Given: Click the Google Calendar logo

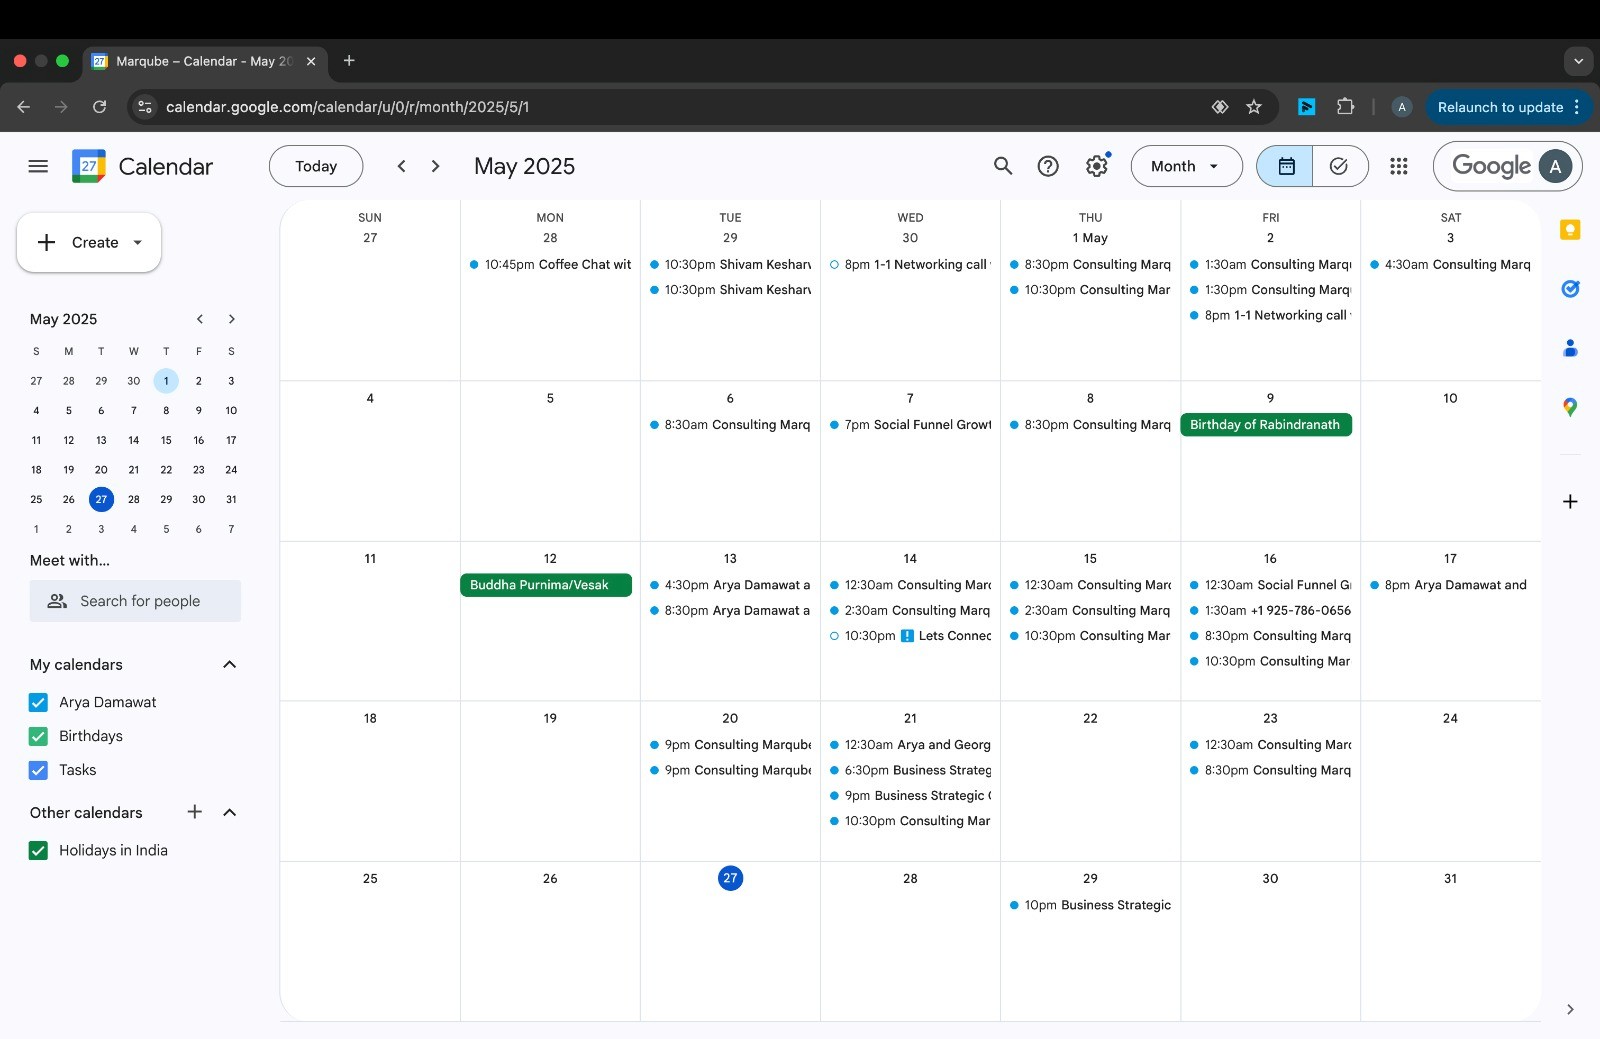Looking at the screenshot, I should [x=89, y=166].
